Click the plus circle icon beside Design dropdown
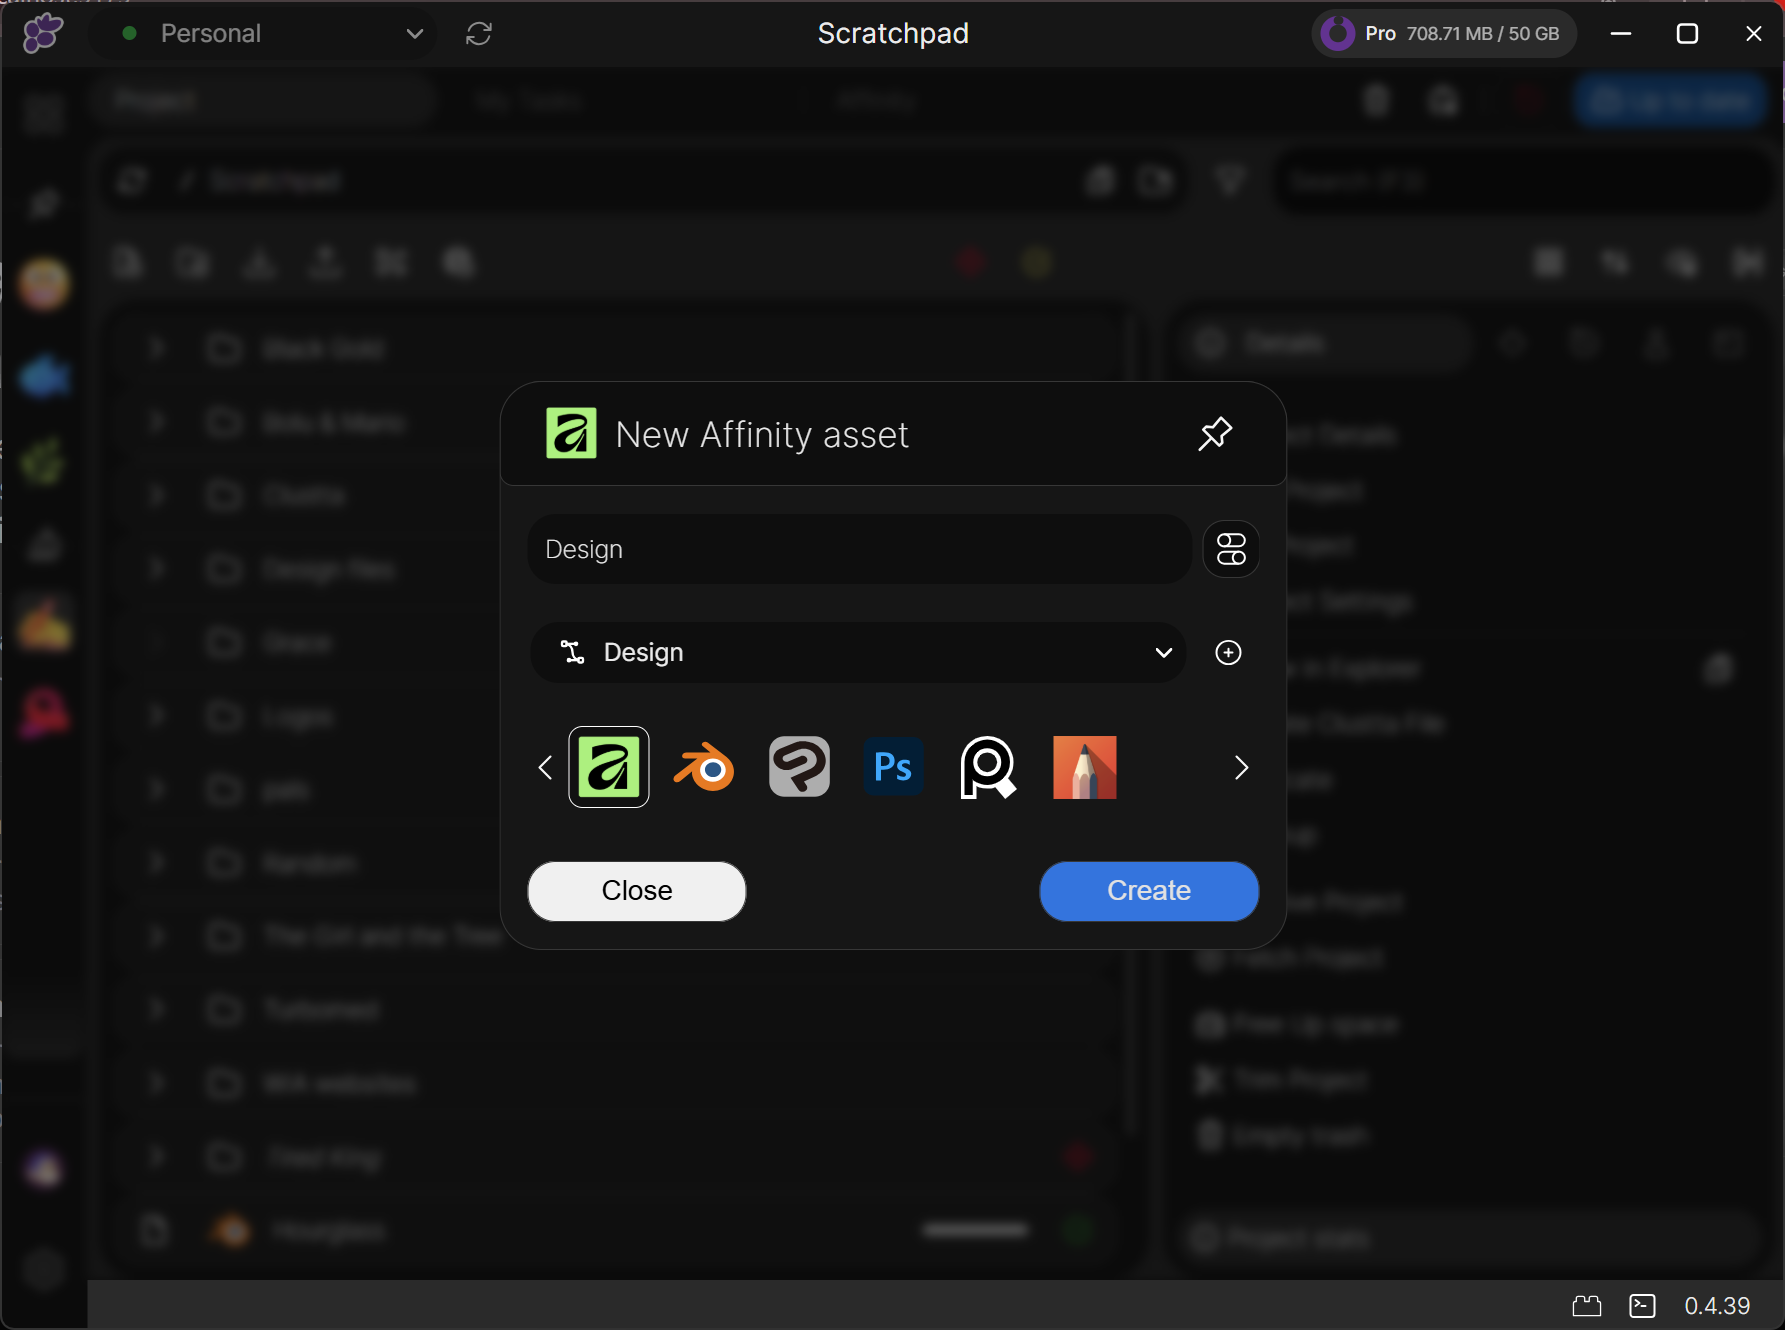This screenshot has width=1785, height=1330. pyautogui.click(x=1228, y=652)
